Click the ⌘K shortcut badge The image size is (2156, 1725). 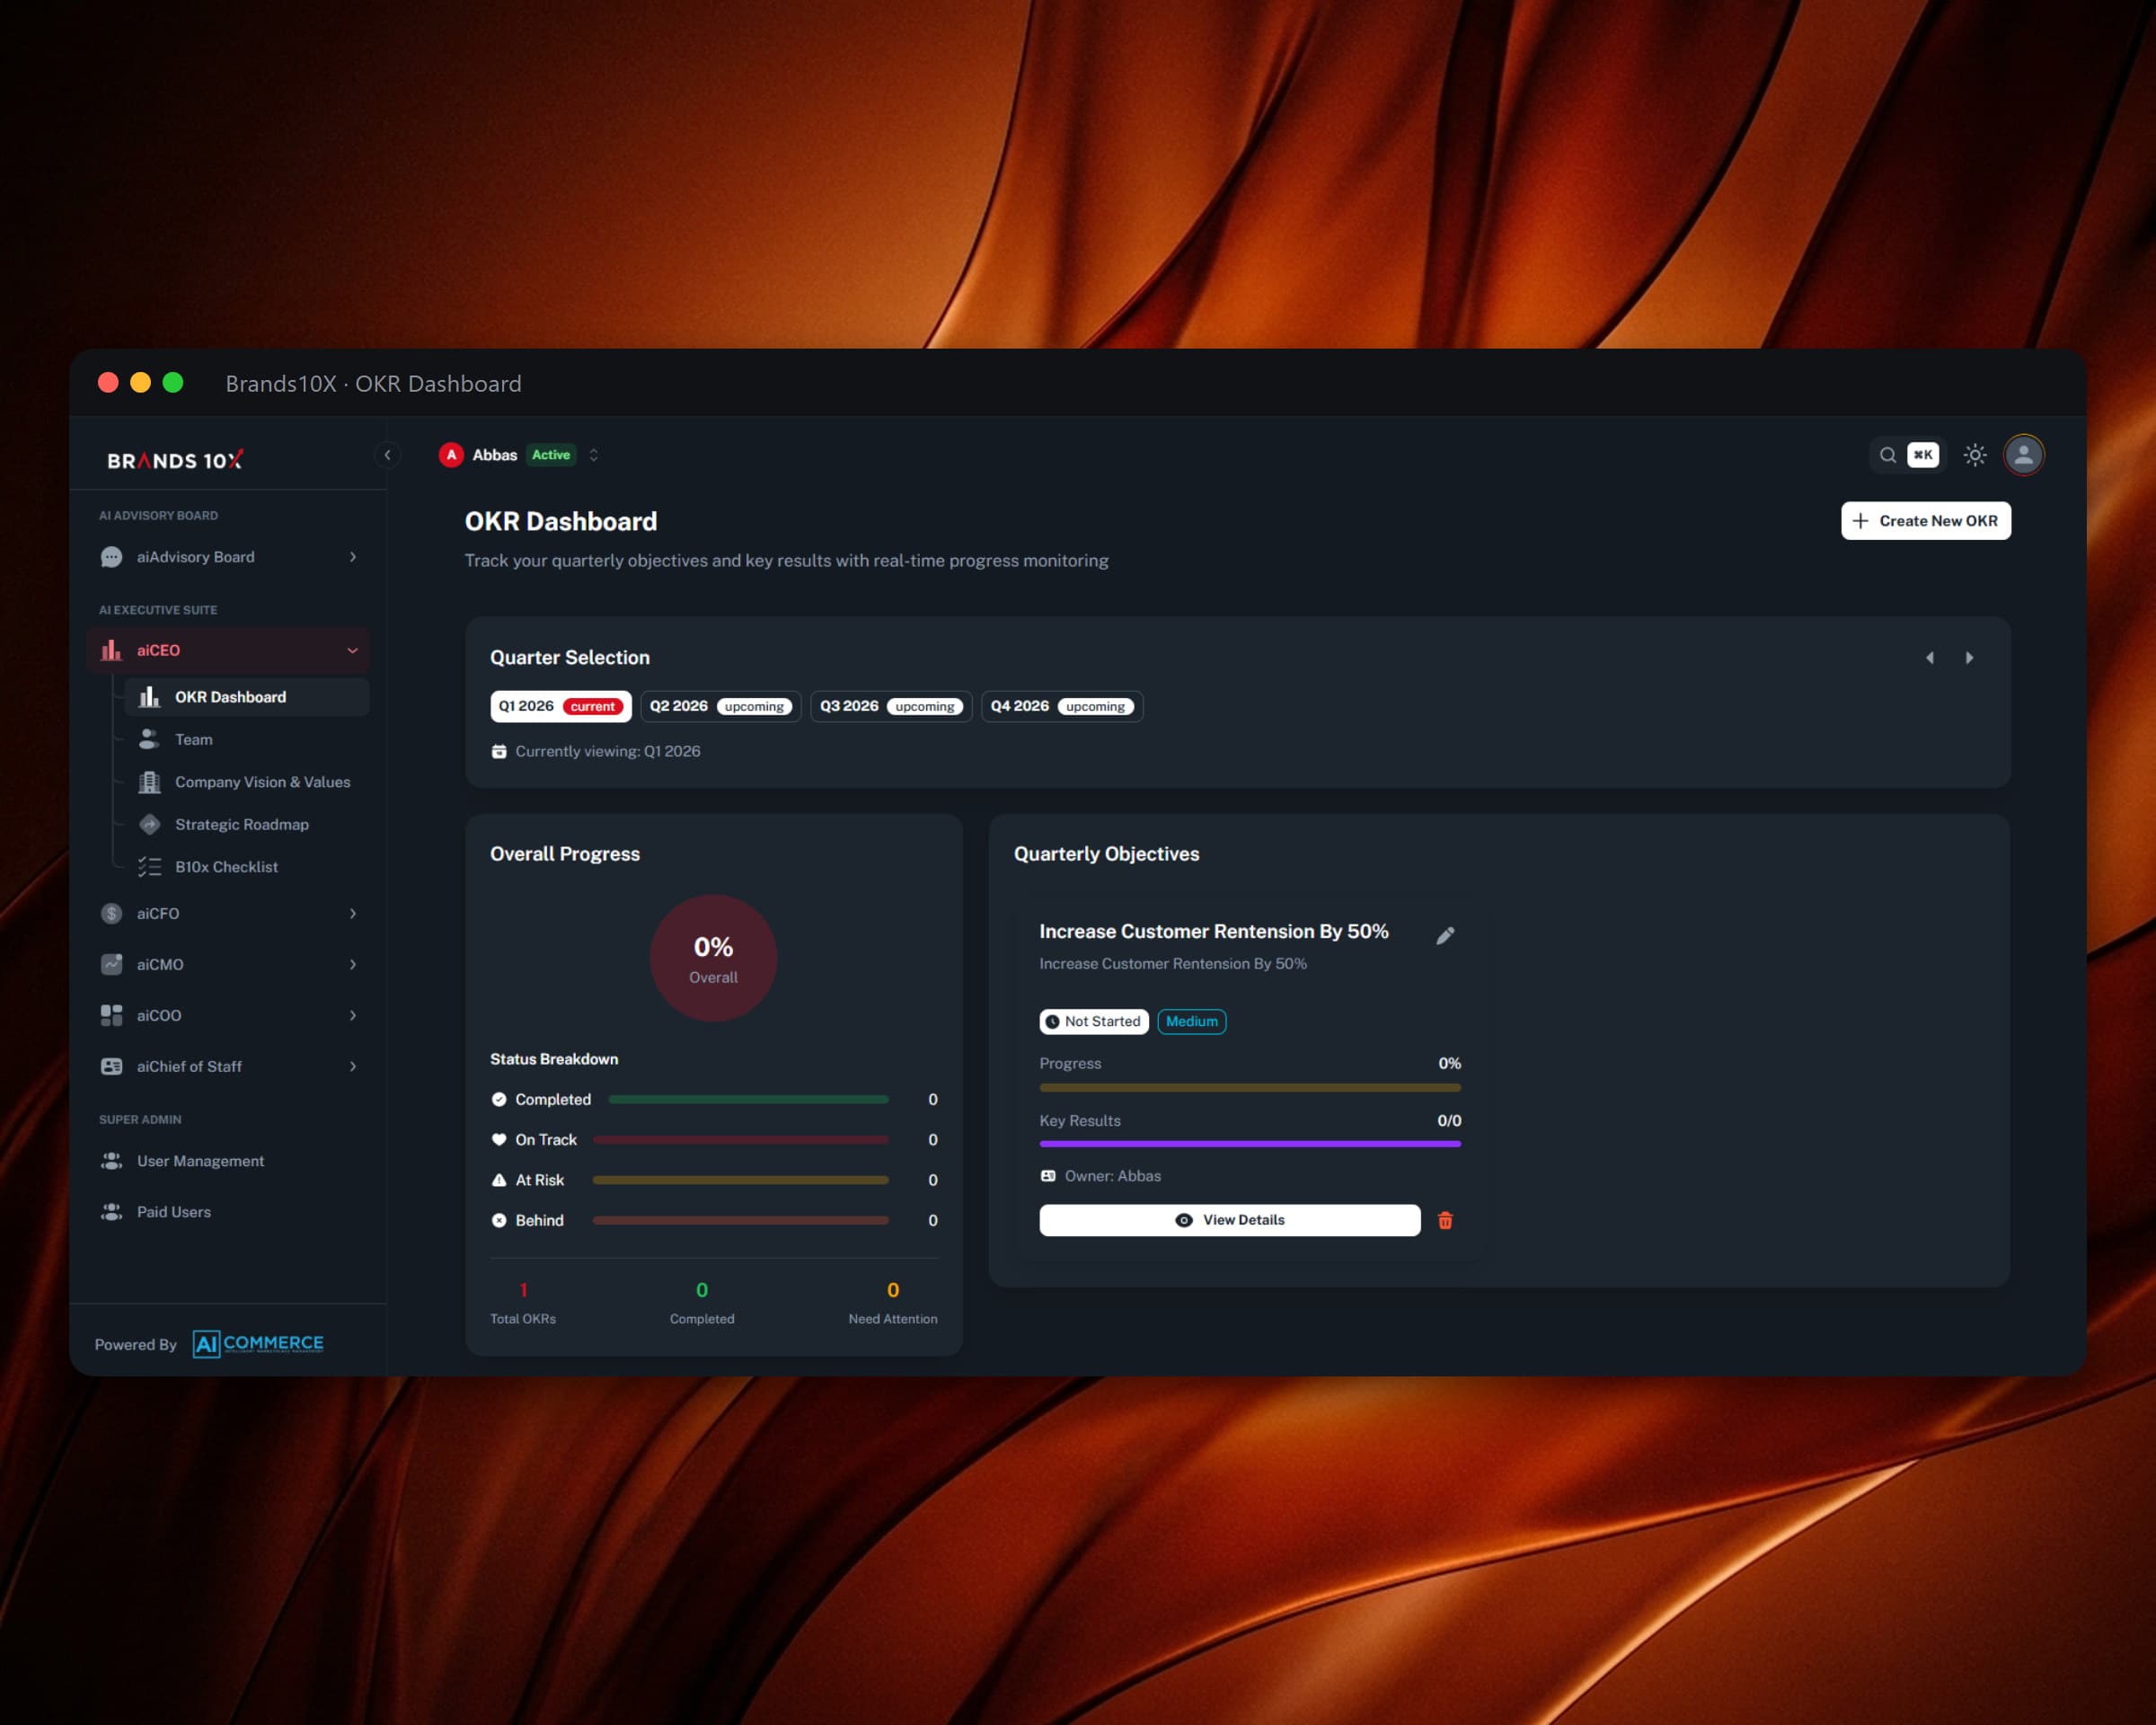[x=1922, y=455]
